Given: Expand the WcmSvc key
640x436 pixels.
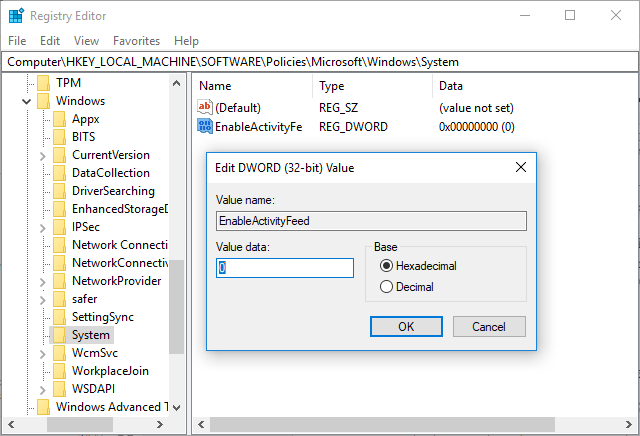Looking at the screenshot, I should (42, 354).
